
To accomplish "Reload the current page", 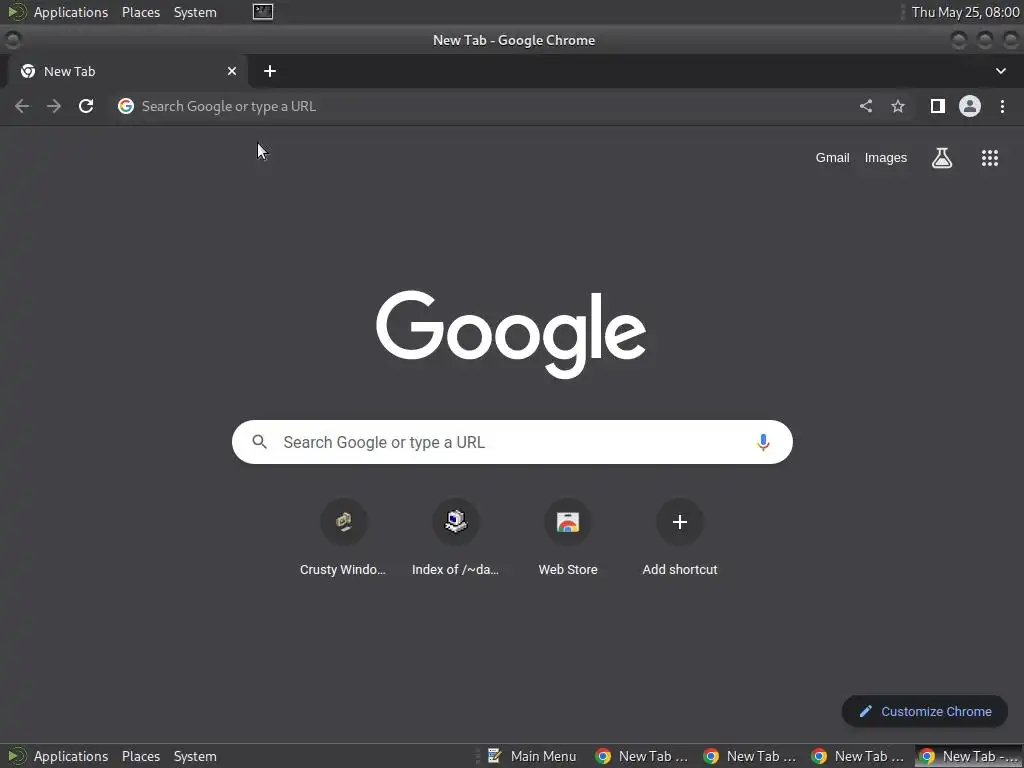I will [86, 106].
